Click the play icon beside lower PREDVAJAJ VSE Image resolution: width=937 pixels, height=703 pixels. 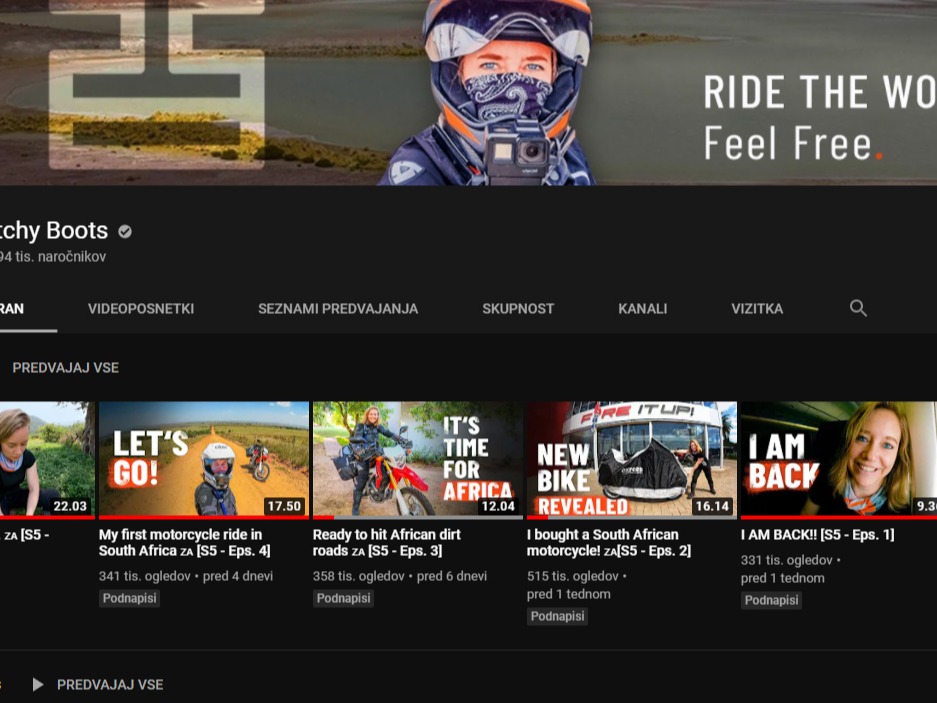(x=38, y=685)
